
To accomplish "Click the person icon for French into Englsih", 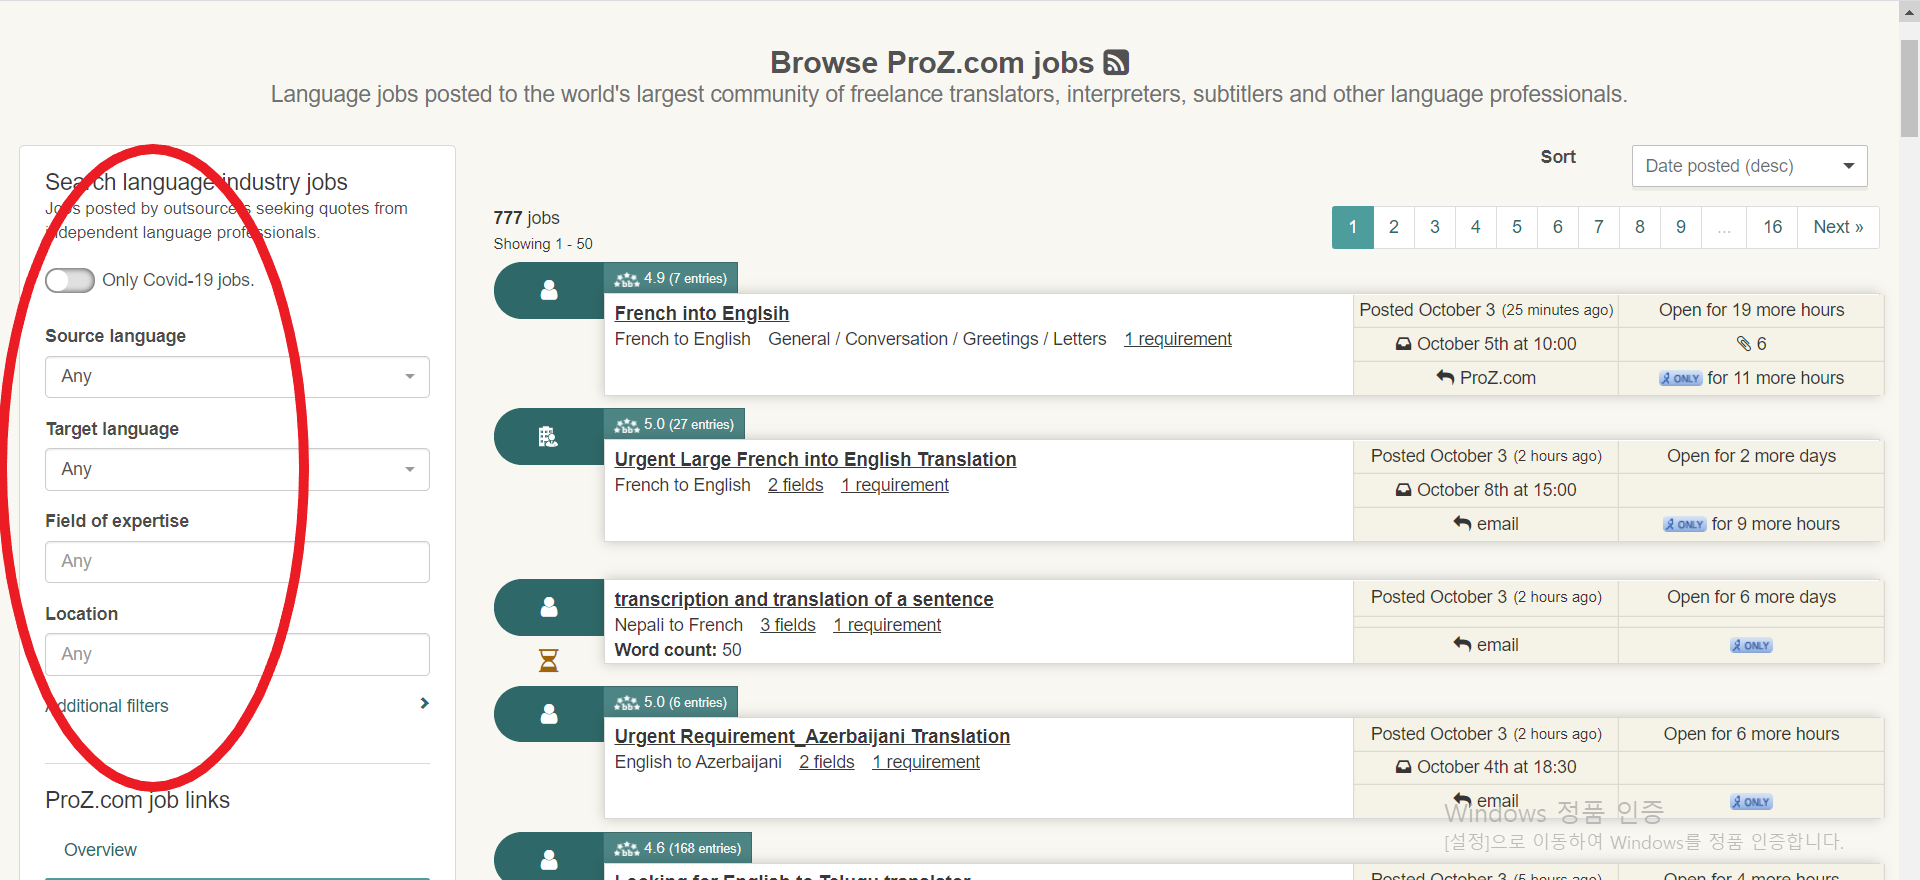I will 549,291.
